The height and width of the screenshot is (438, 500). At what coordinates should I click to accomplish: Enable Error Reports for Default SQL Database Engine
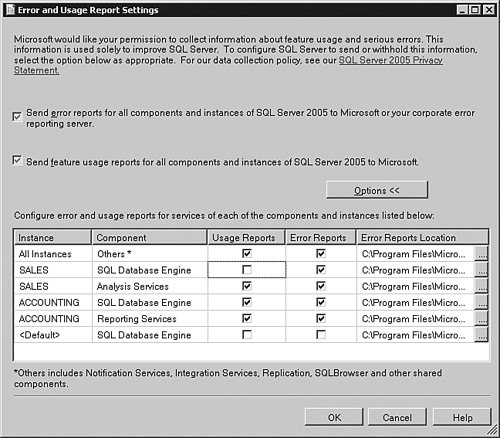tap(321, 334)
